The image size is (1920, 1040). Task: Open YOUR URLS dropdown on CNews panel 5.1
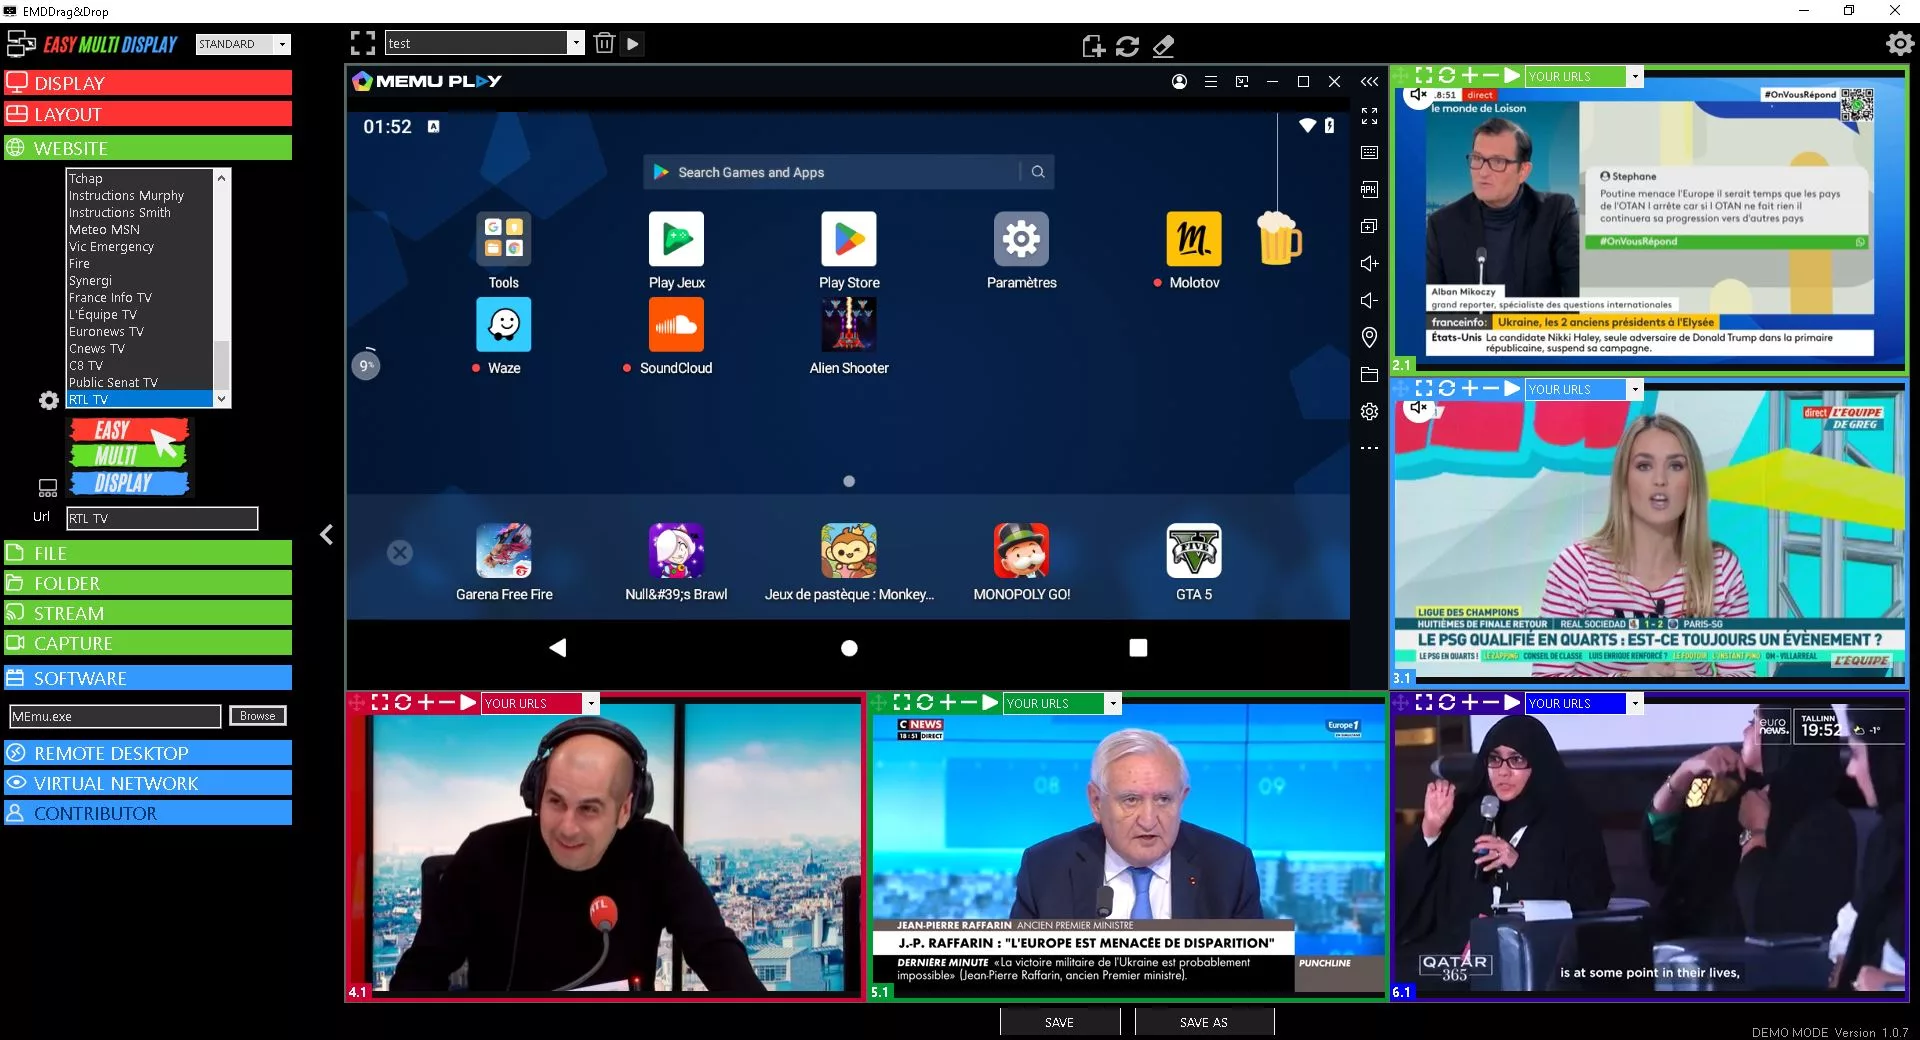(1112, 704)
